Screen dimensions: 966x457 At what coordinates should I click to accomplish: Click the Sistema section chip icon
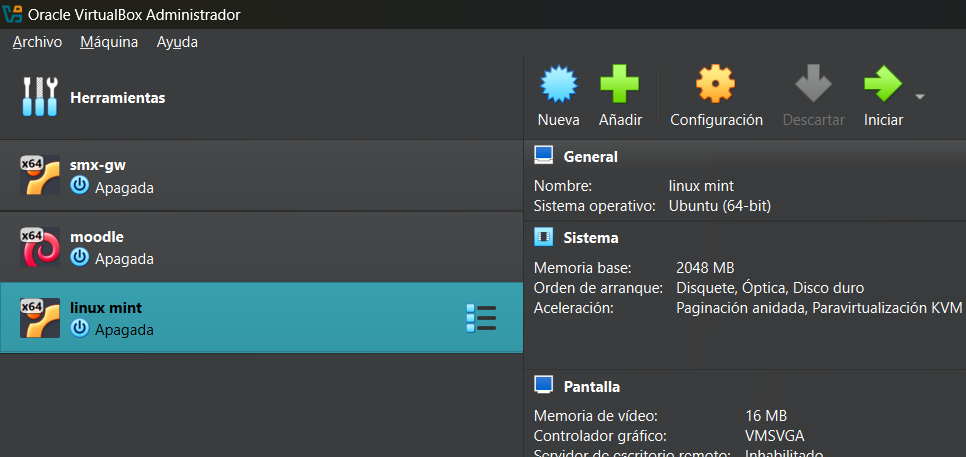(543, 237)
